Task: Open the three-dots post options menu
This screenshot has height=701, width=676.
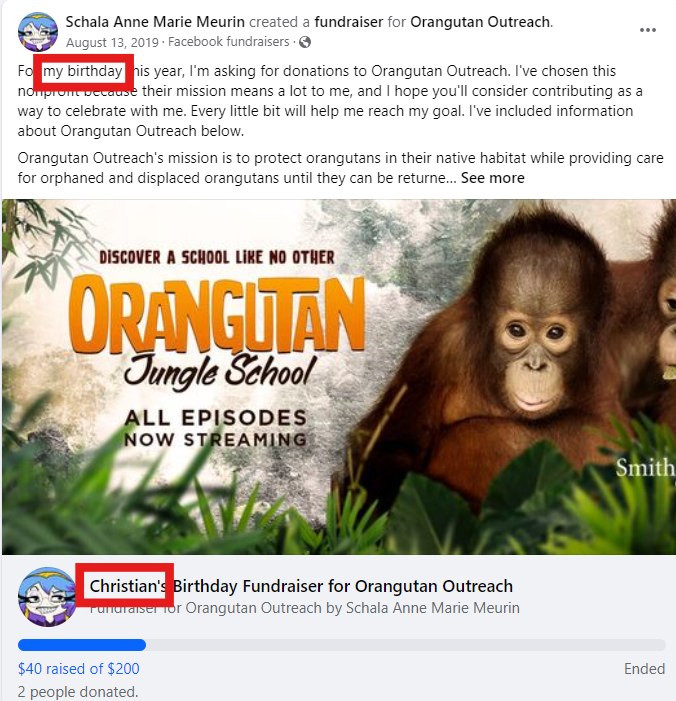Action: [647, 30]
